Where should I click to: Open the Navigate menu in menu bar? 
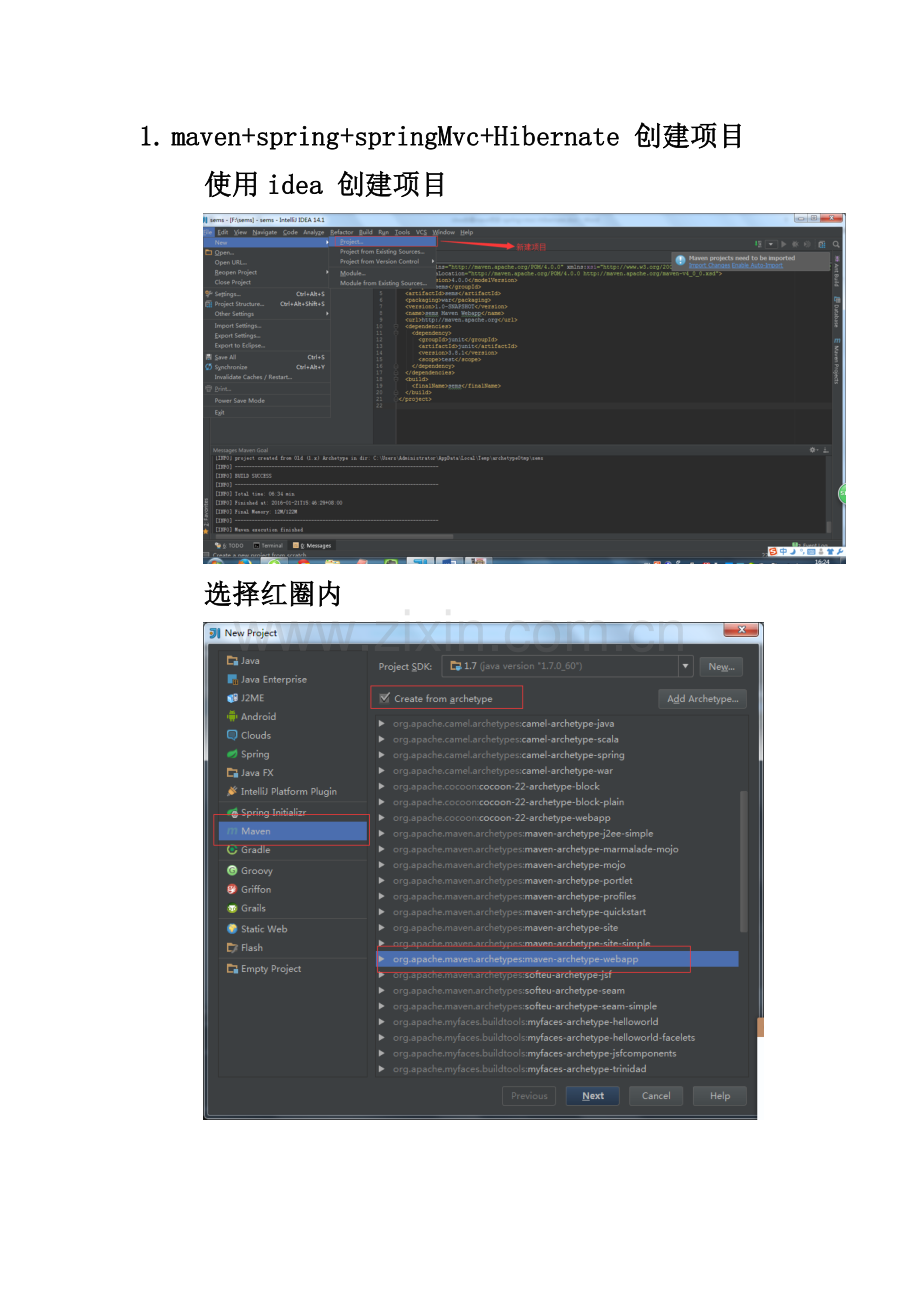click(264, 232)
